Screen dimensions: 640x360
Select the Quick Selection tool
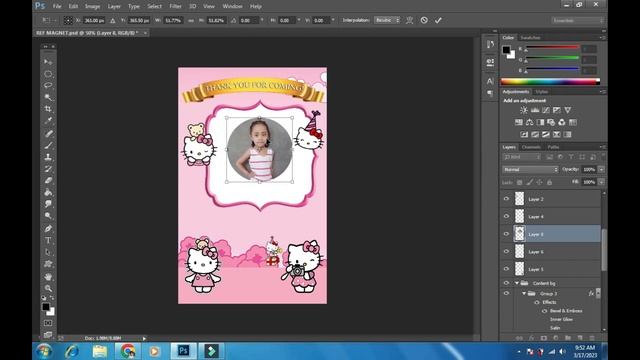[x=48, y=97]
